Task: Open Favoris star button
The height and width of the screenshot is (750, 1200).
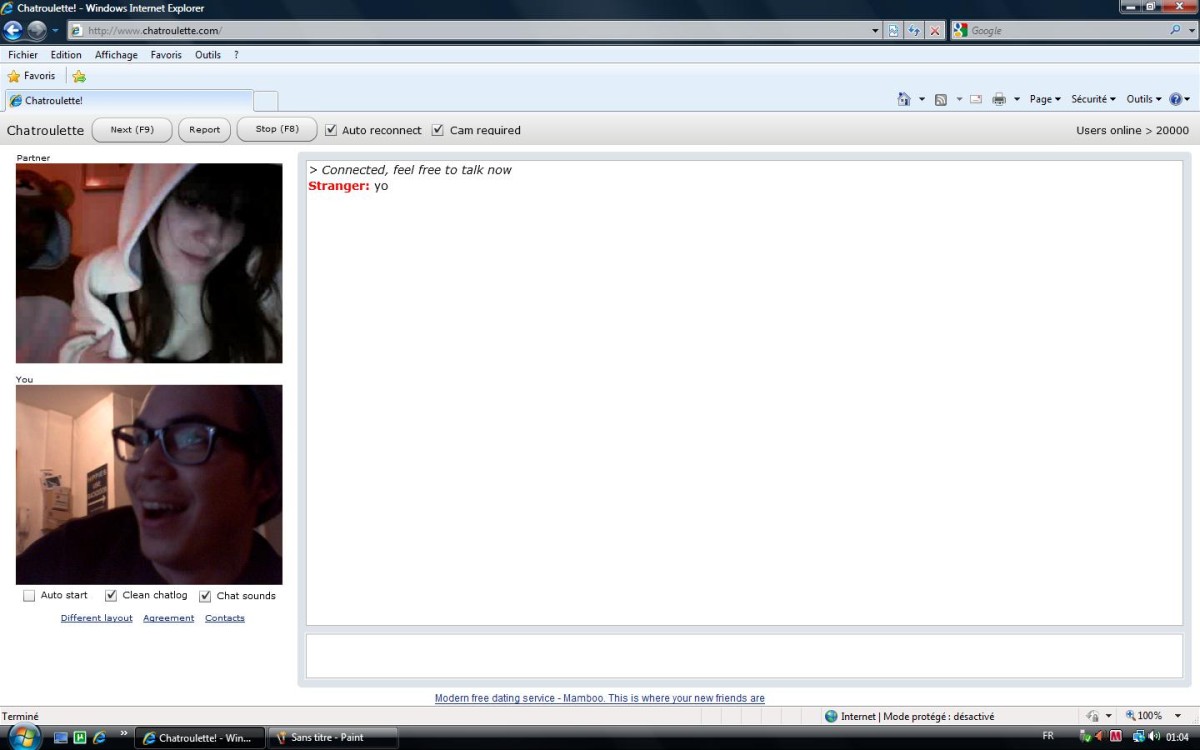Action: click(31, 76)
